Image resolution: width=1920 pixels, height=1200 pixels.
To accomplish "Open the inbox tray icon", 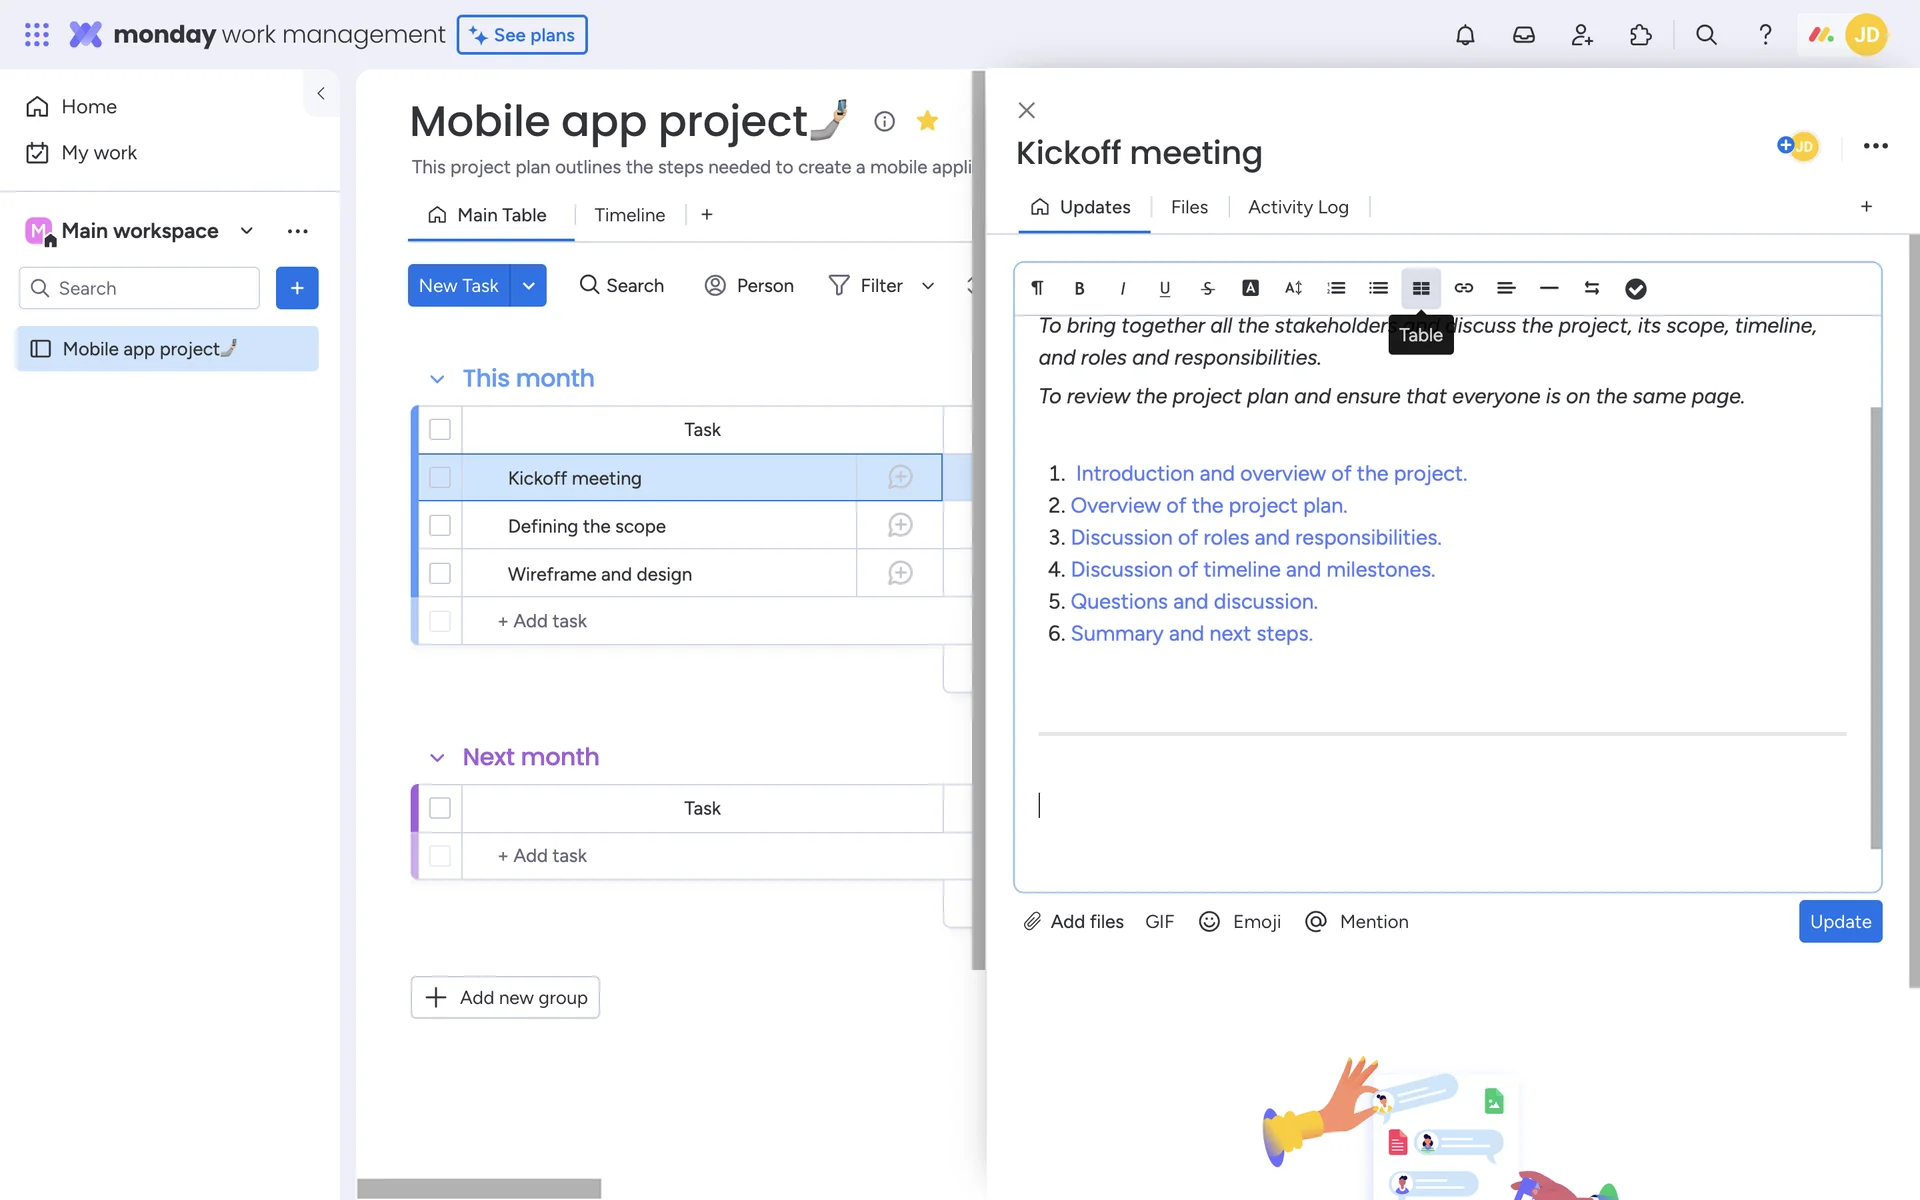I will (x=1523, y=35).
